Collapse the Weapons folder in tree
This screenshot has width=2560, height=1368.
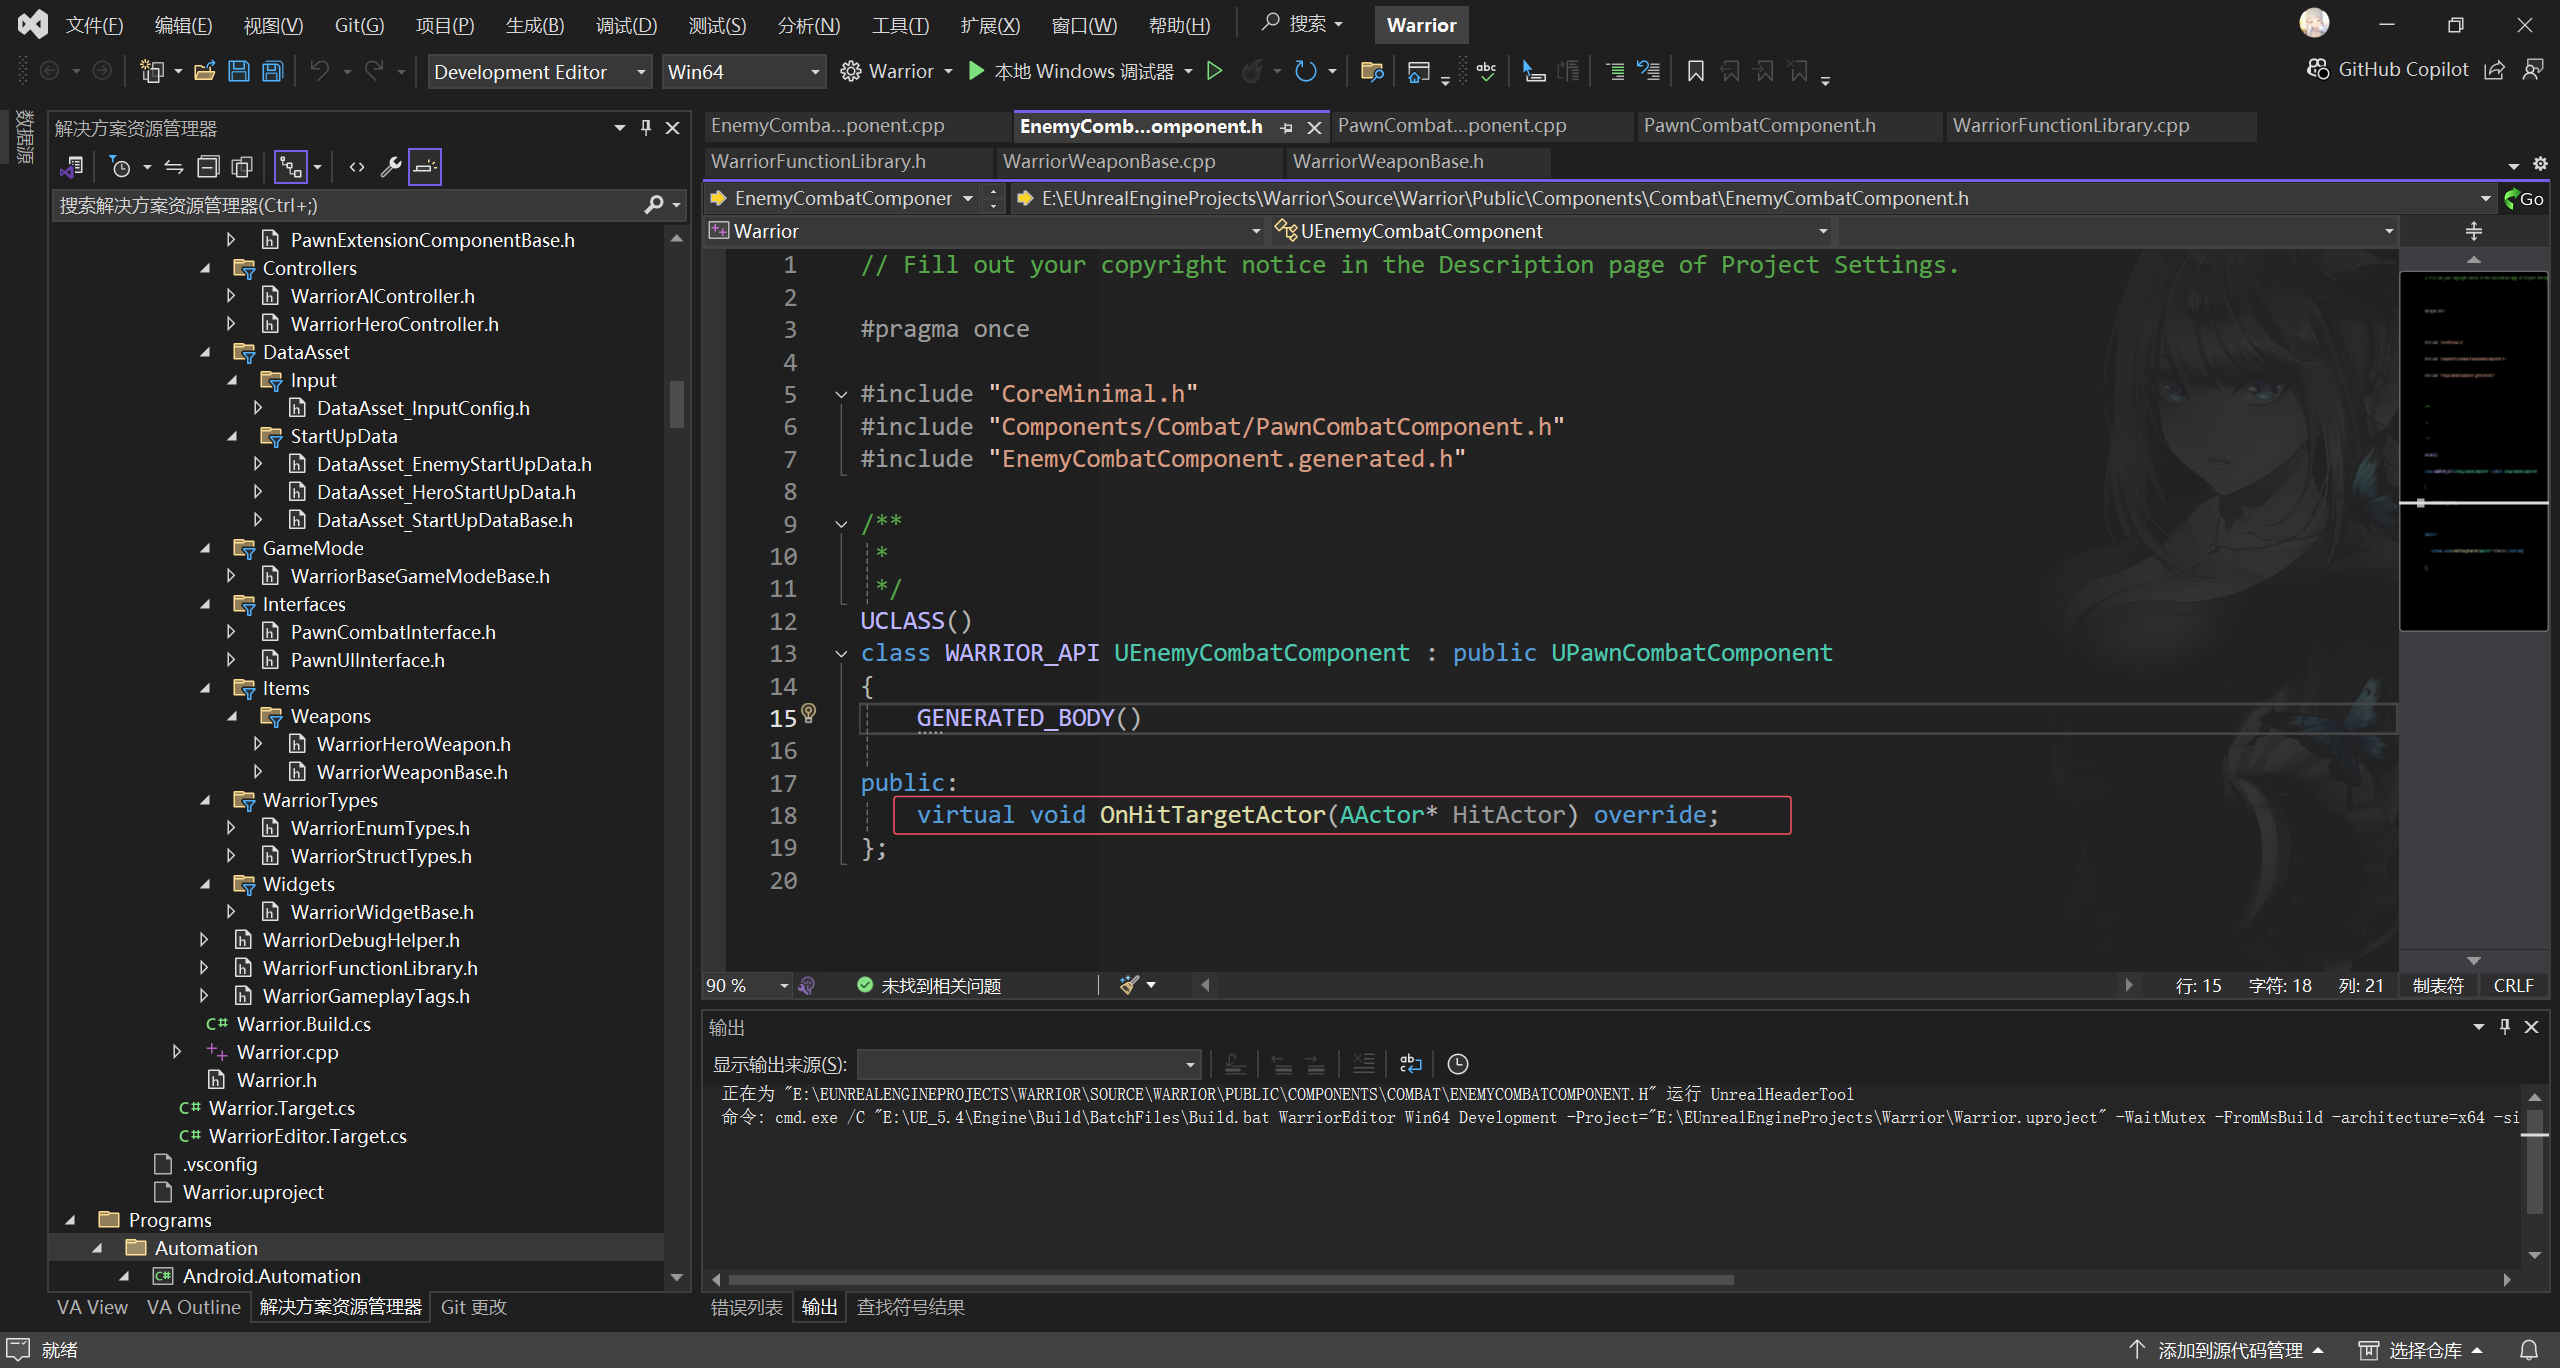coord(233,716)
